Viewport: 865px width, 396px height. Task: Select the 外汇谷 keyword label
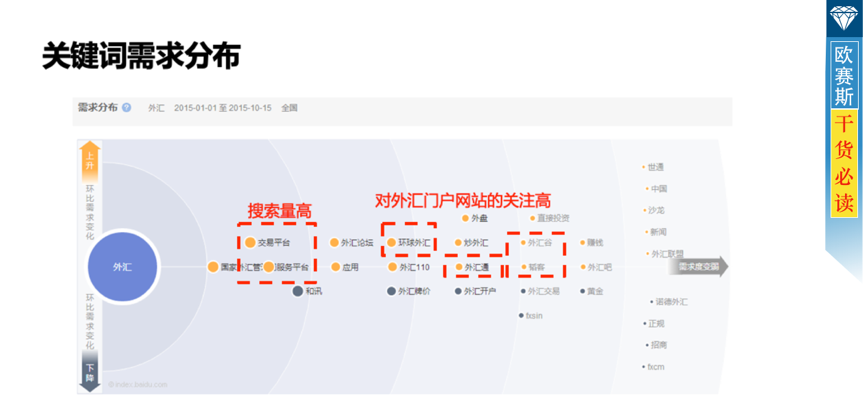540,242
